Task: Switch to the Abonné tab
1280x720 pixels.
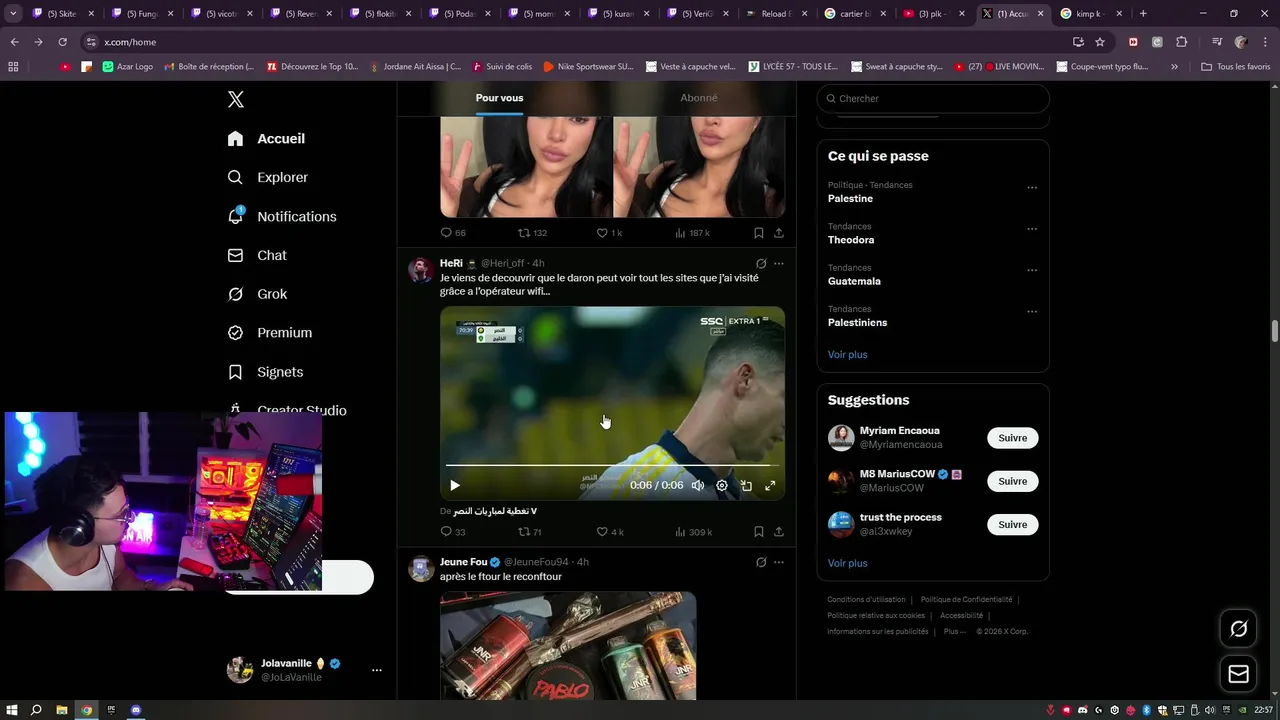Action: click(698, 98)
